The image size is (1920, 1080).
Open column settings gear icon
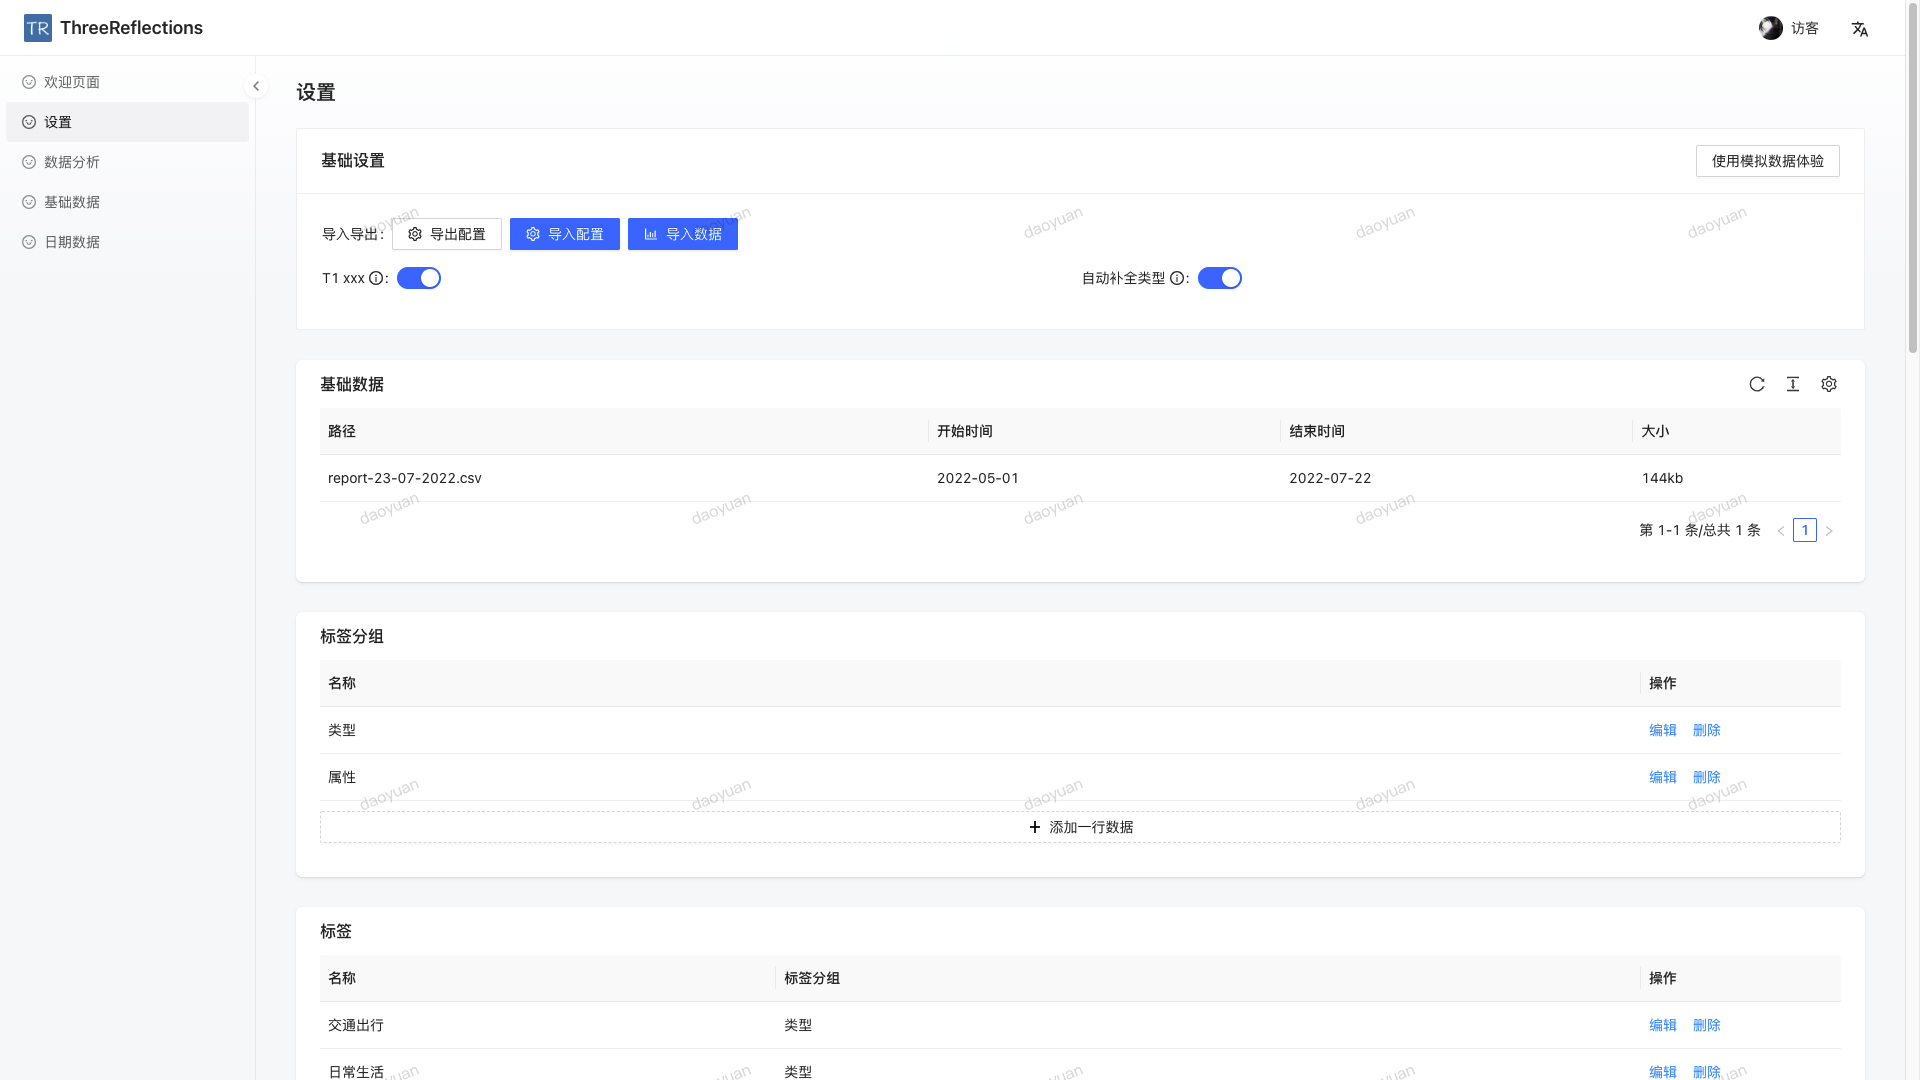click(x=1829, y=384)
